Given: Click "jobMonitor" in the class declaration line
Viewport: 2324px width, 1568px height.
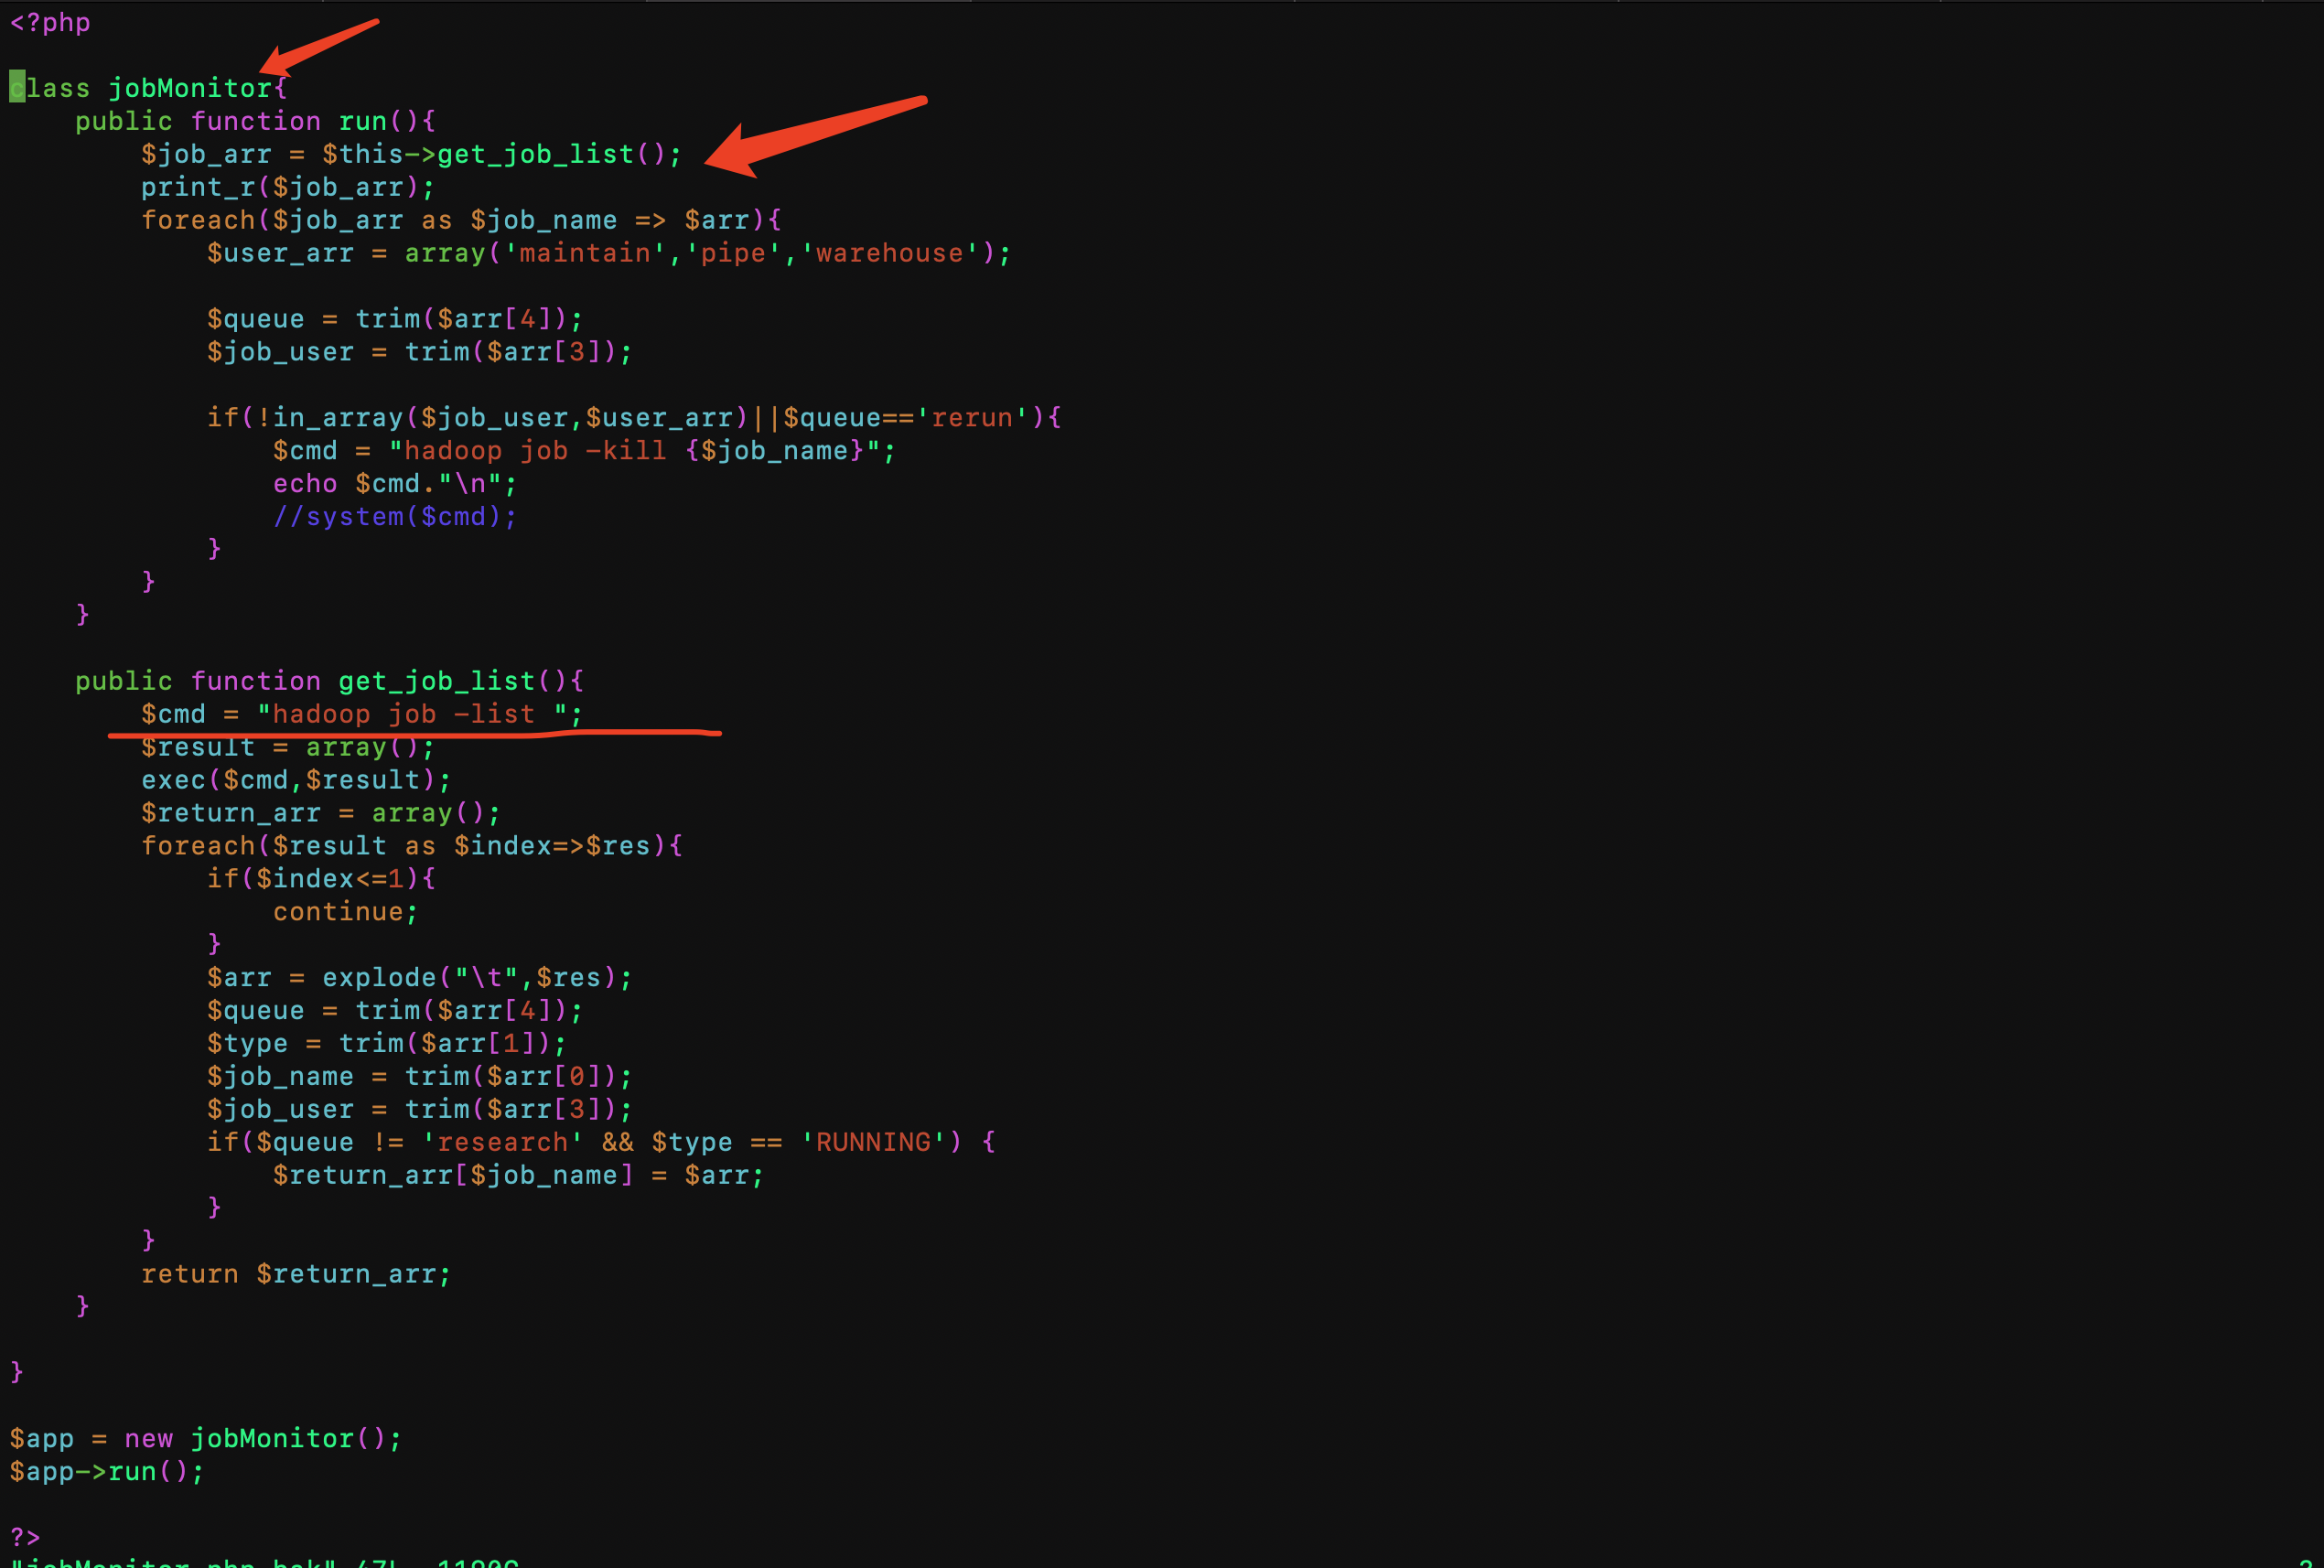Looking at the screenshot, I should [x=190, y=88].
